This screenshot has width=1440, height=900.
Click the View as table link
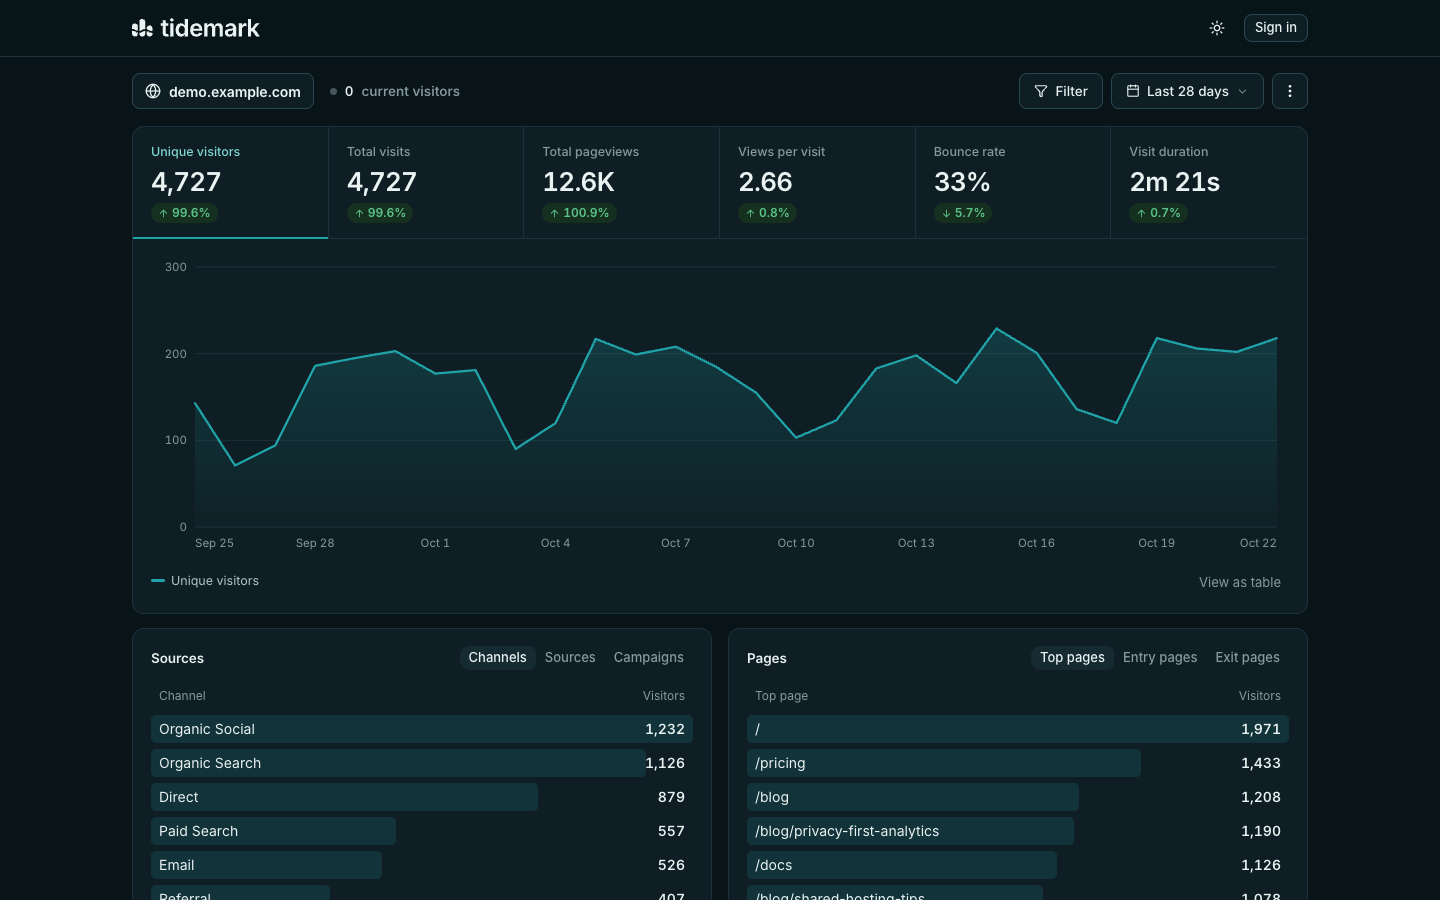1240,582
